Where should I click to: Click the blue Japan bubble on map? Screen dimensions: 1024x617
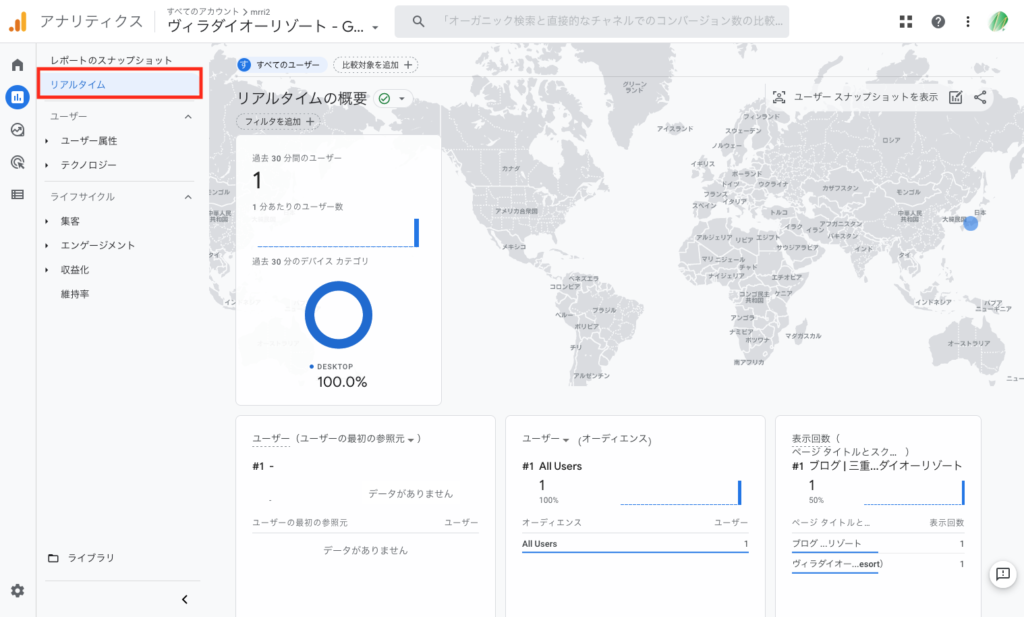tap(970, 224)
